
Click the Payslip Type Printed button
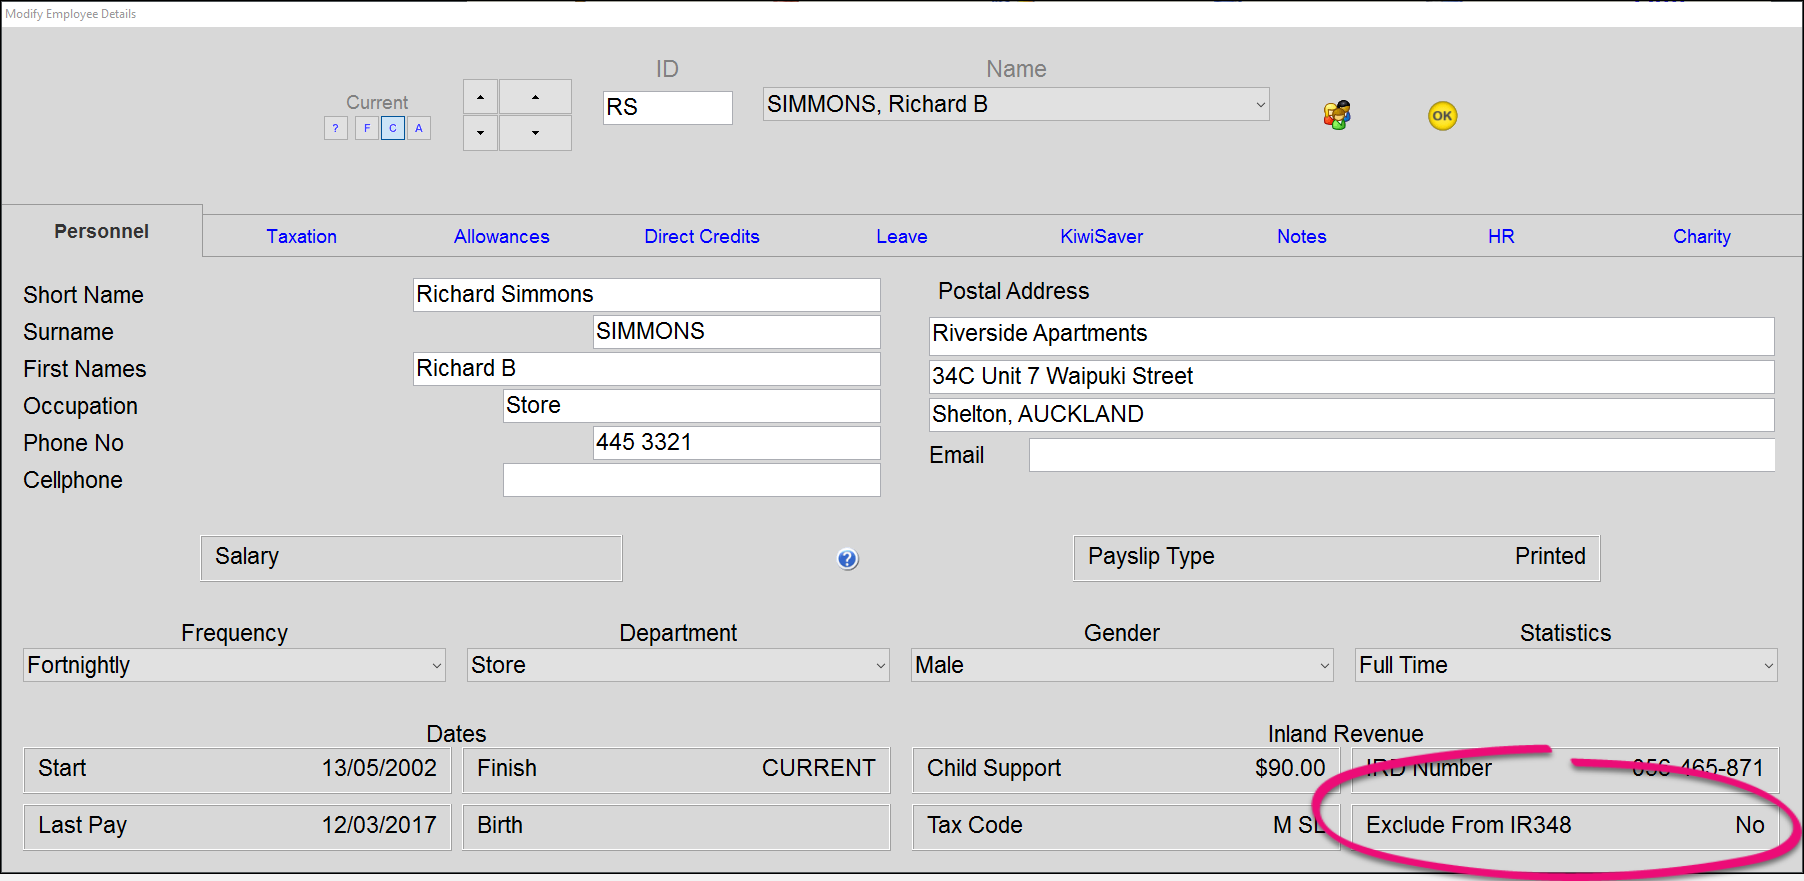[x=1337, y=557]
